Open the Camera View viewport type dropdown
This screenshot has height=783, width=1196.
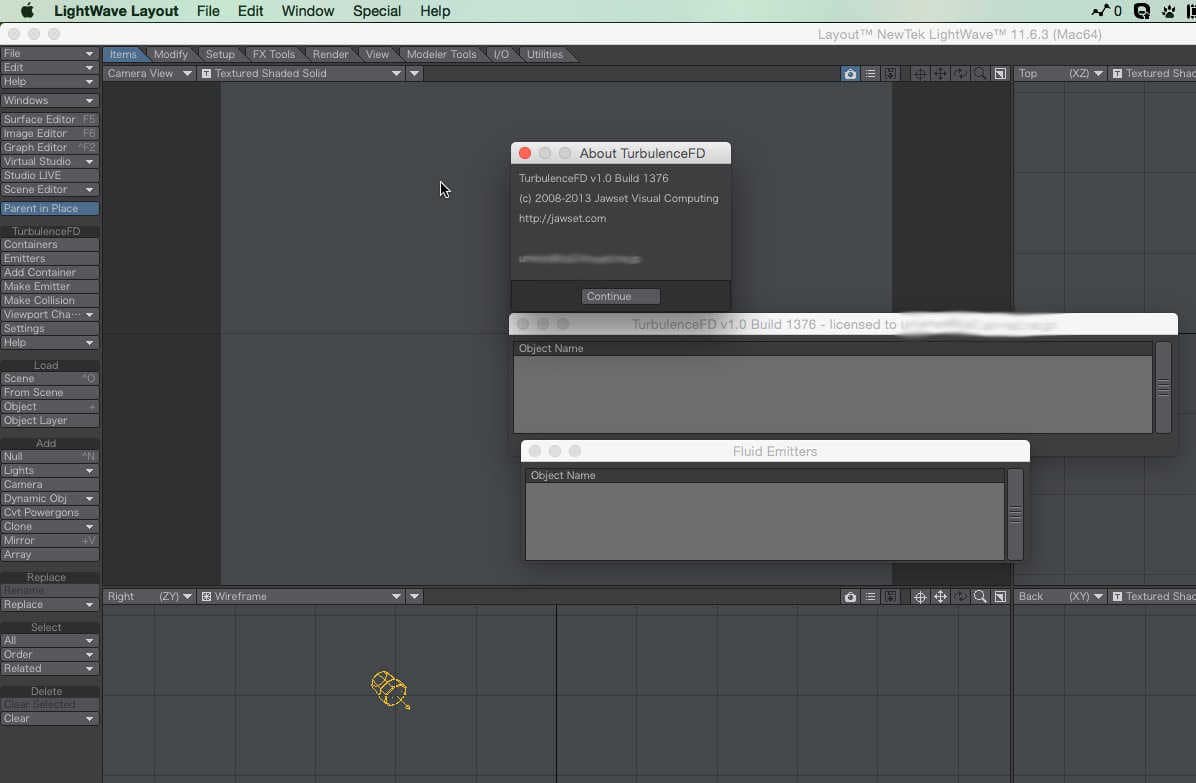point(150,74)
